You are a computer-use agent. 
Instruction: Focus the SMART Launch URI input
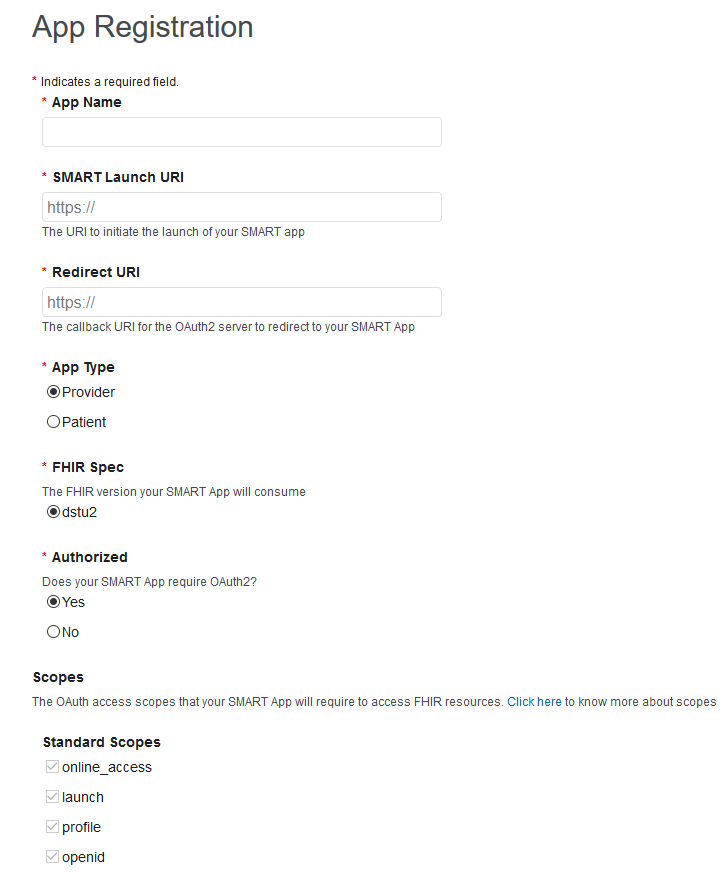[241, 207]
